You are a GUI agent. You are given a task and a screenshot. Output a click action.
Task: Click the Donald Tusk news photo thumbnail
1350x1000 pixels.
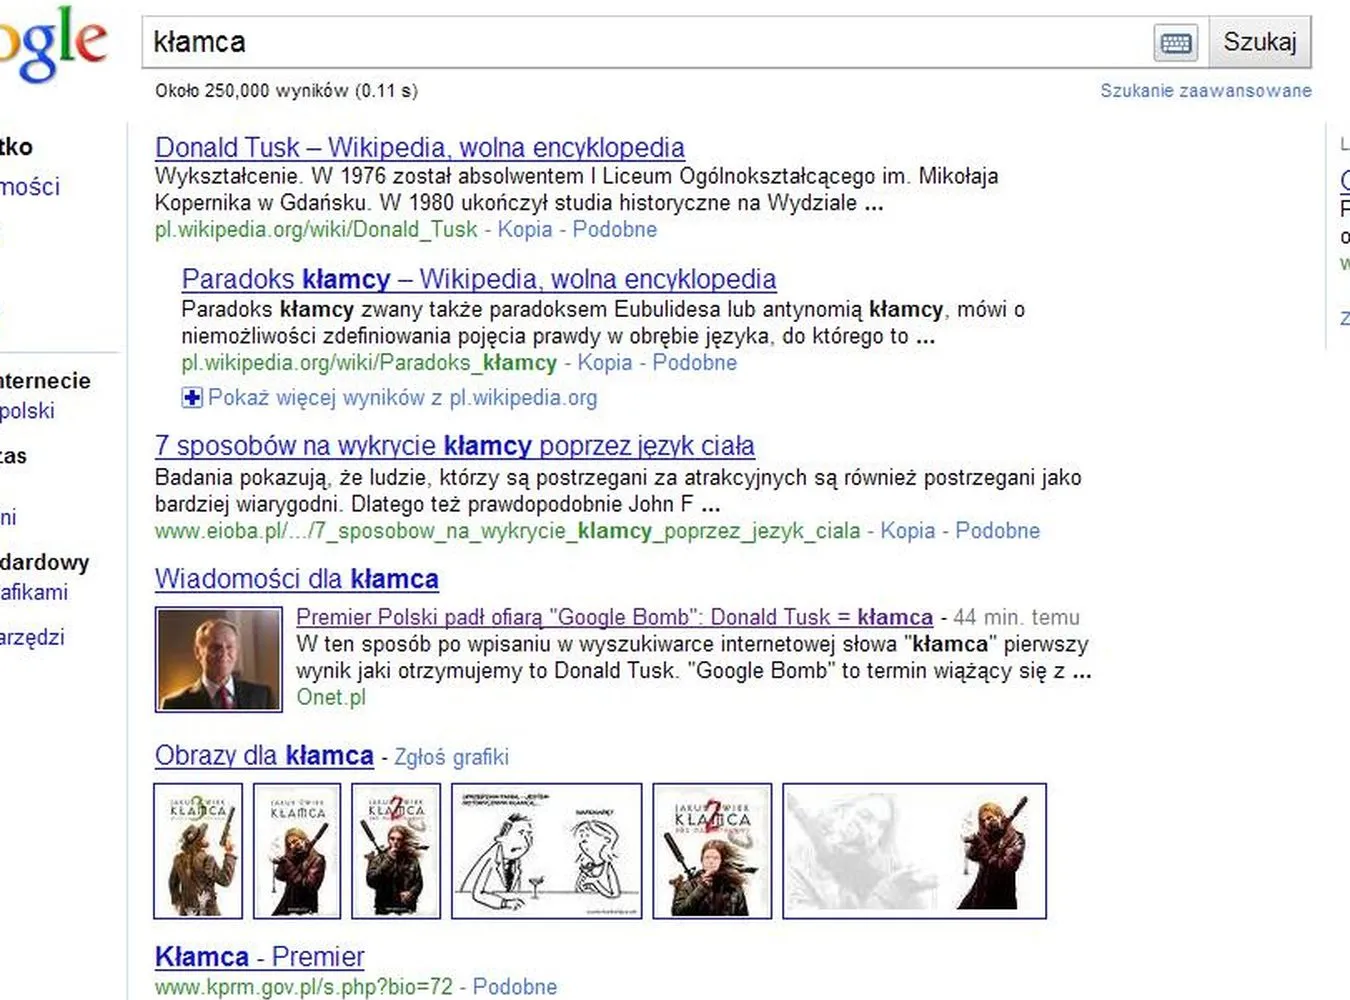point(219,660)
